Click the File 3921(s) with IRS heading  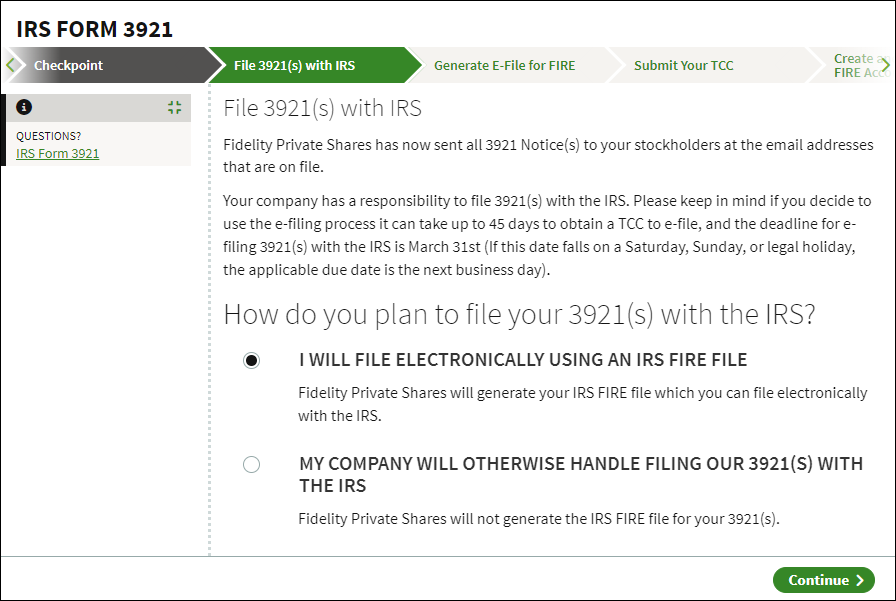pyautogui.click(x=322, y=108)
